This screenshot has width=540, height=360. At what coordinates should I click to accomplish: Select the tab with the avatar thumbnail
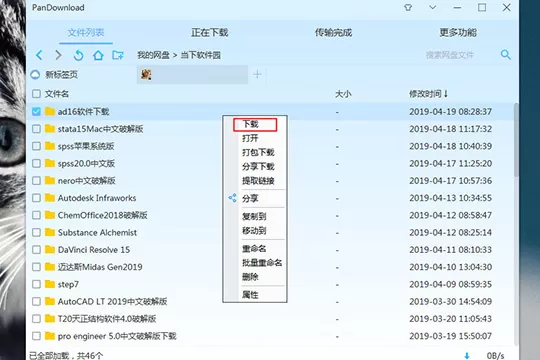coord(192,74)
